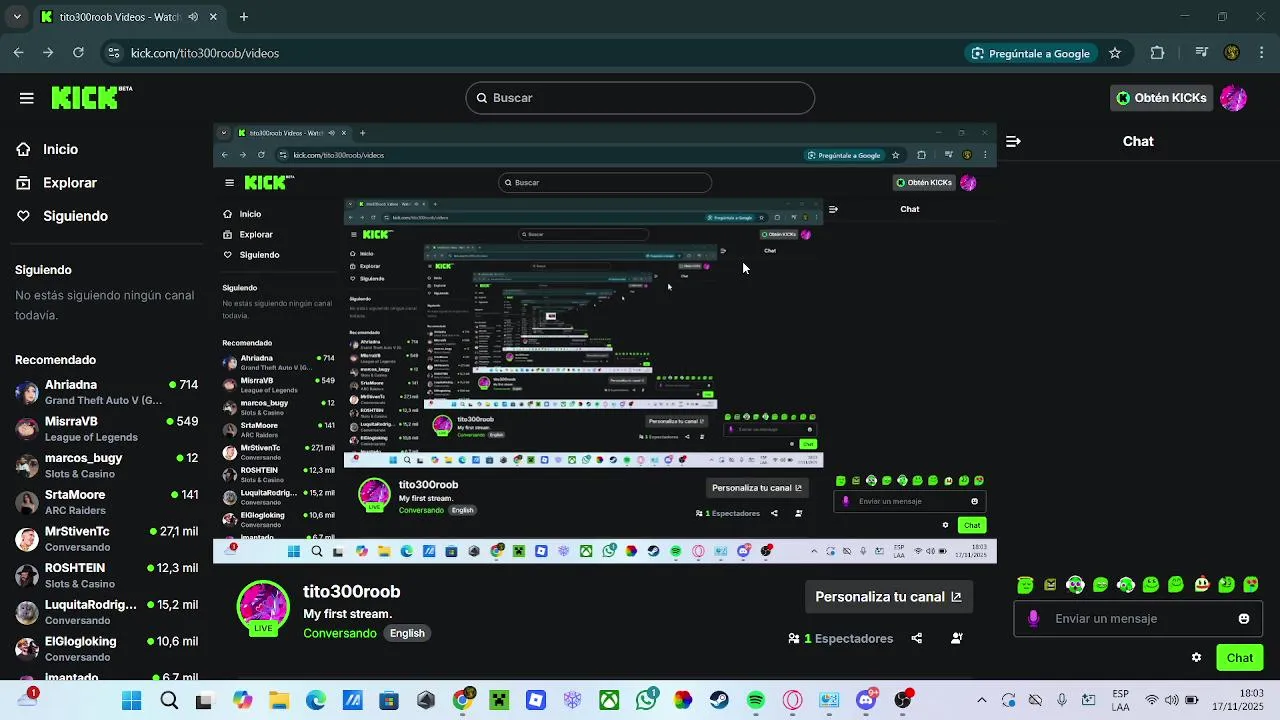The height and width of the screenshot is (720, 1280).
Task: Open the tab search chevron in Chrome
Action: (x=17, y=17)
